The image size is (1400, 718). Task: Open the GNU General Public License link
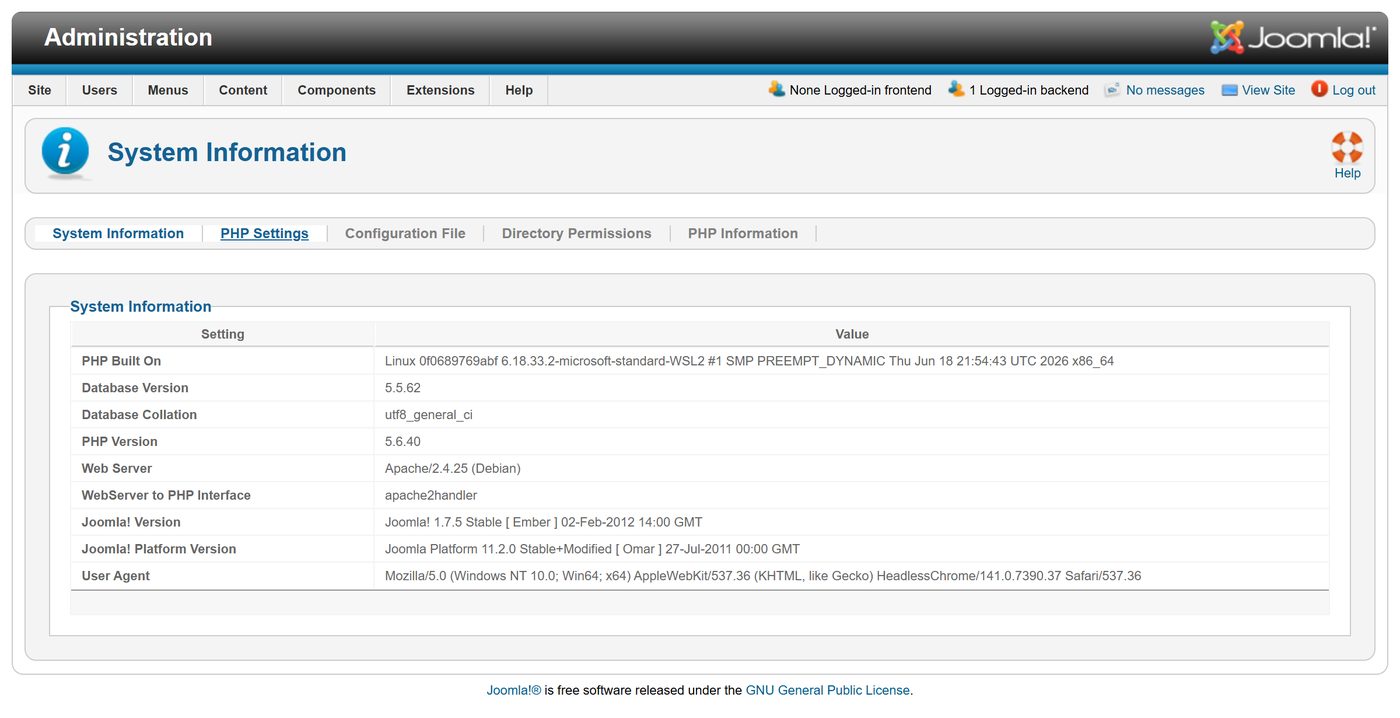(828, 690)
